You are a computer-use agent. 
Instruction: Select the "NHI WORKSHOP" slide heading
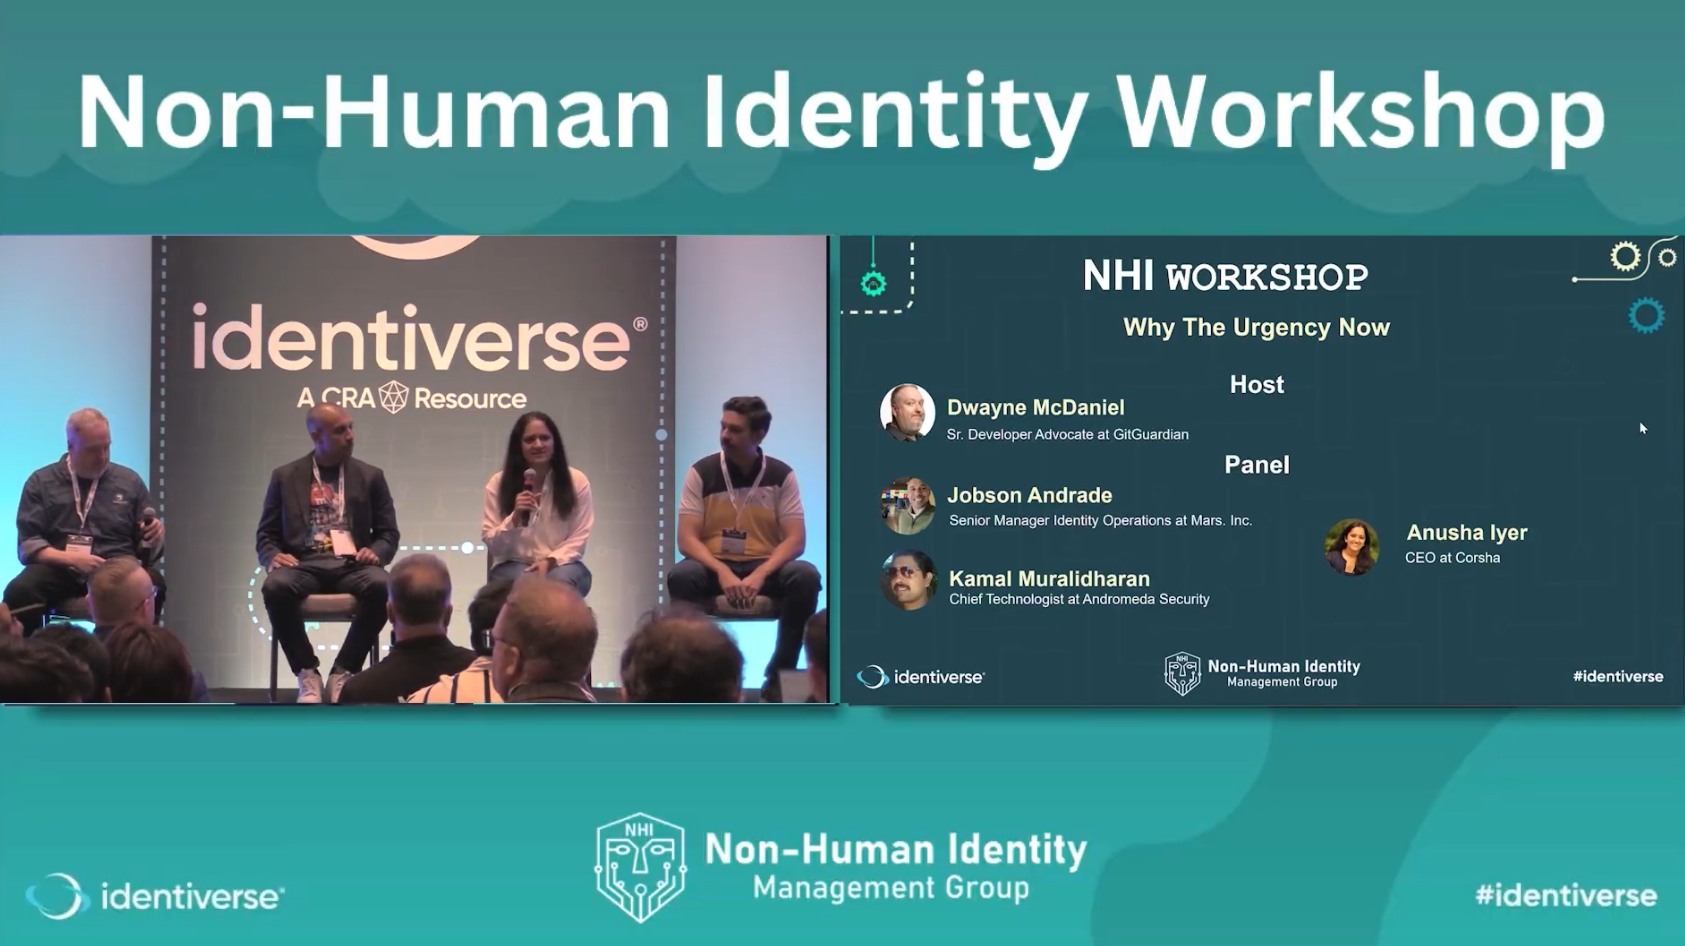[x=1225, y=277]
